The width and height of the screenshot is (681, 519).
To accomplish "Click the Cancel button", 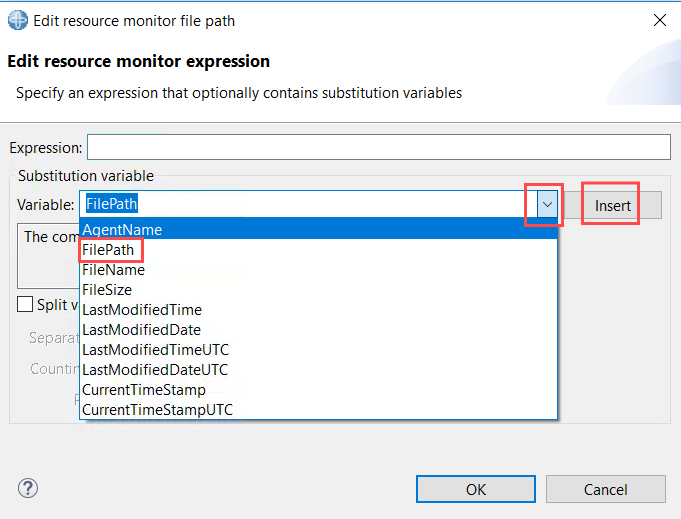I will click(605, 489).
